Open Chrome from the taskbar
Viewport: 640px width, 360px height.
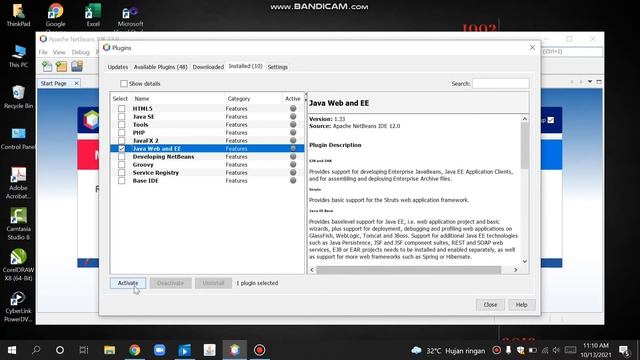(134, 350)
